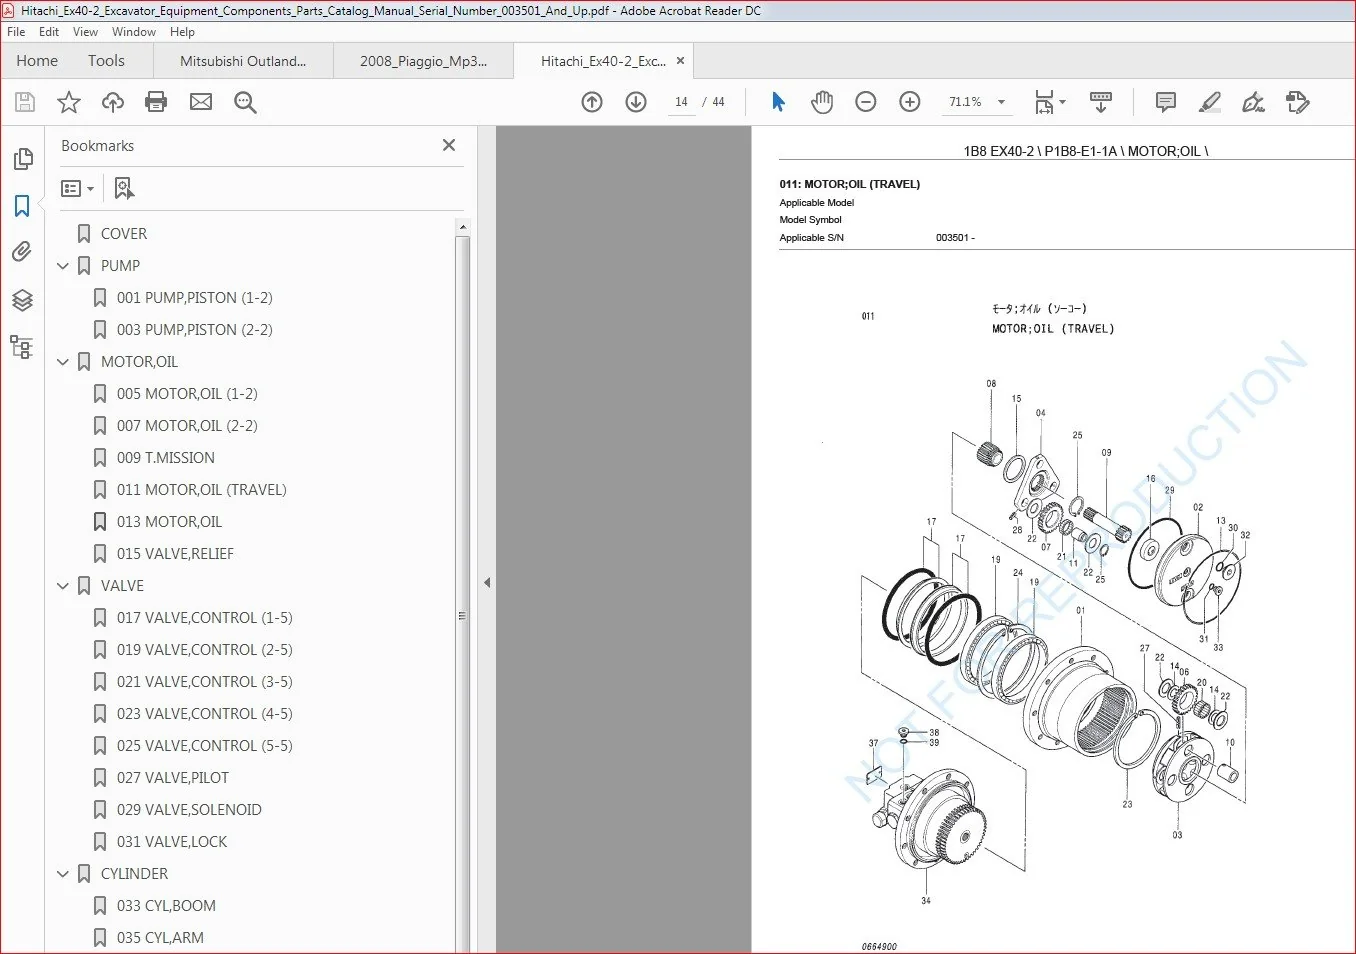Image resolution: width=1356 pixels, height=954 pixels.
Task: Close the Hitachi_Ex40-2 document tab
Action: click(x=680, y=61)
